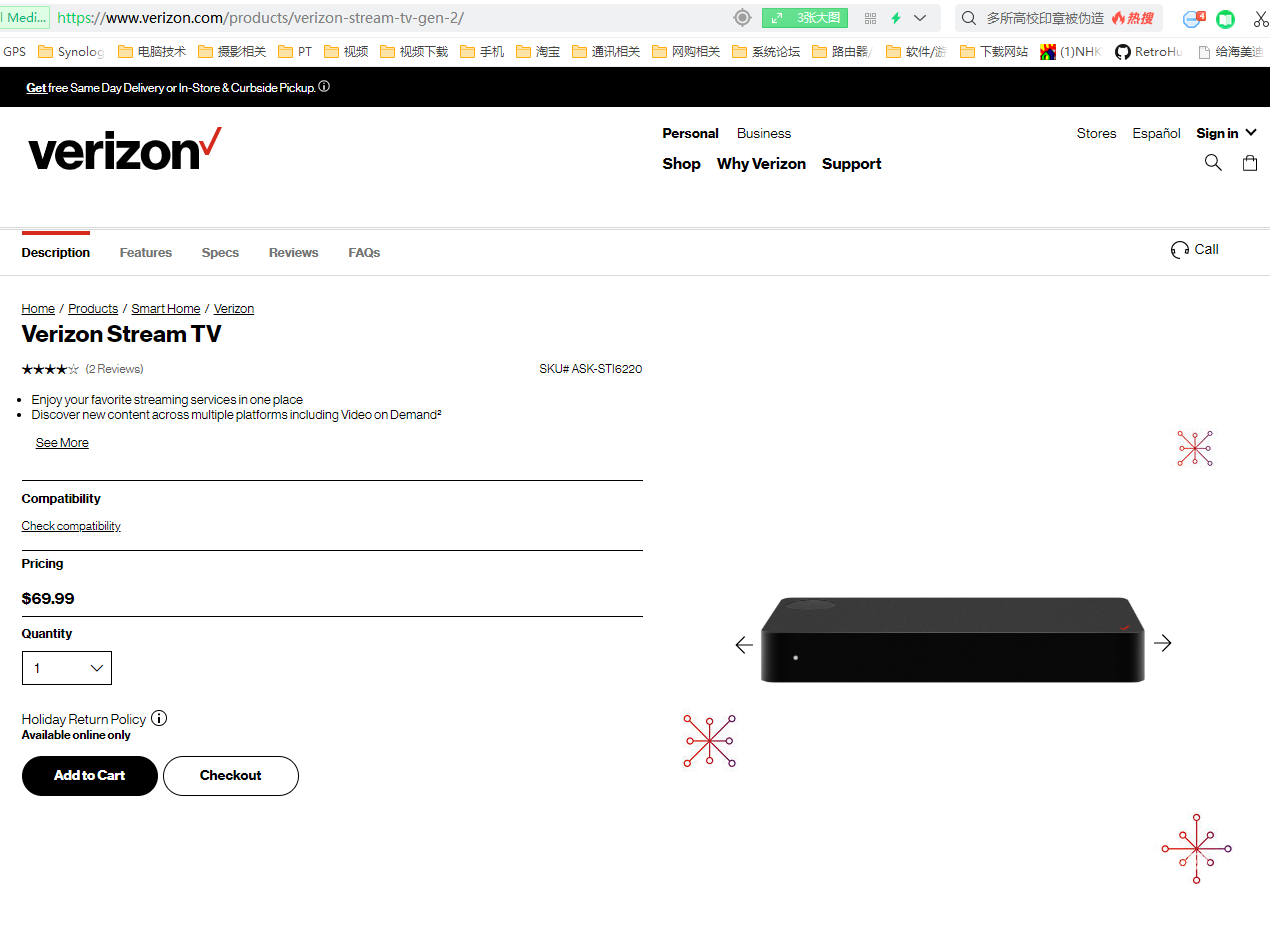Open the 手机 bookmark folder
This screenshot has height=938, width=1270.
(482, 52)
